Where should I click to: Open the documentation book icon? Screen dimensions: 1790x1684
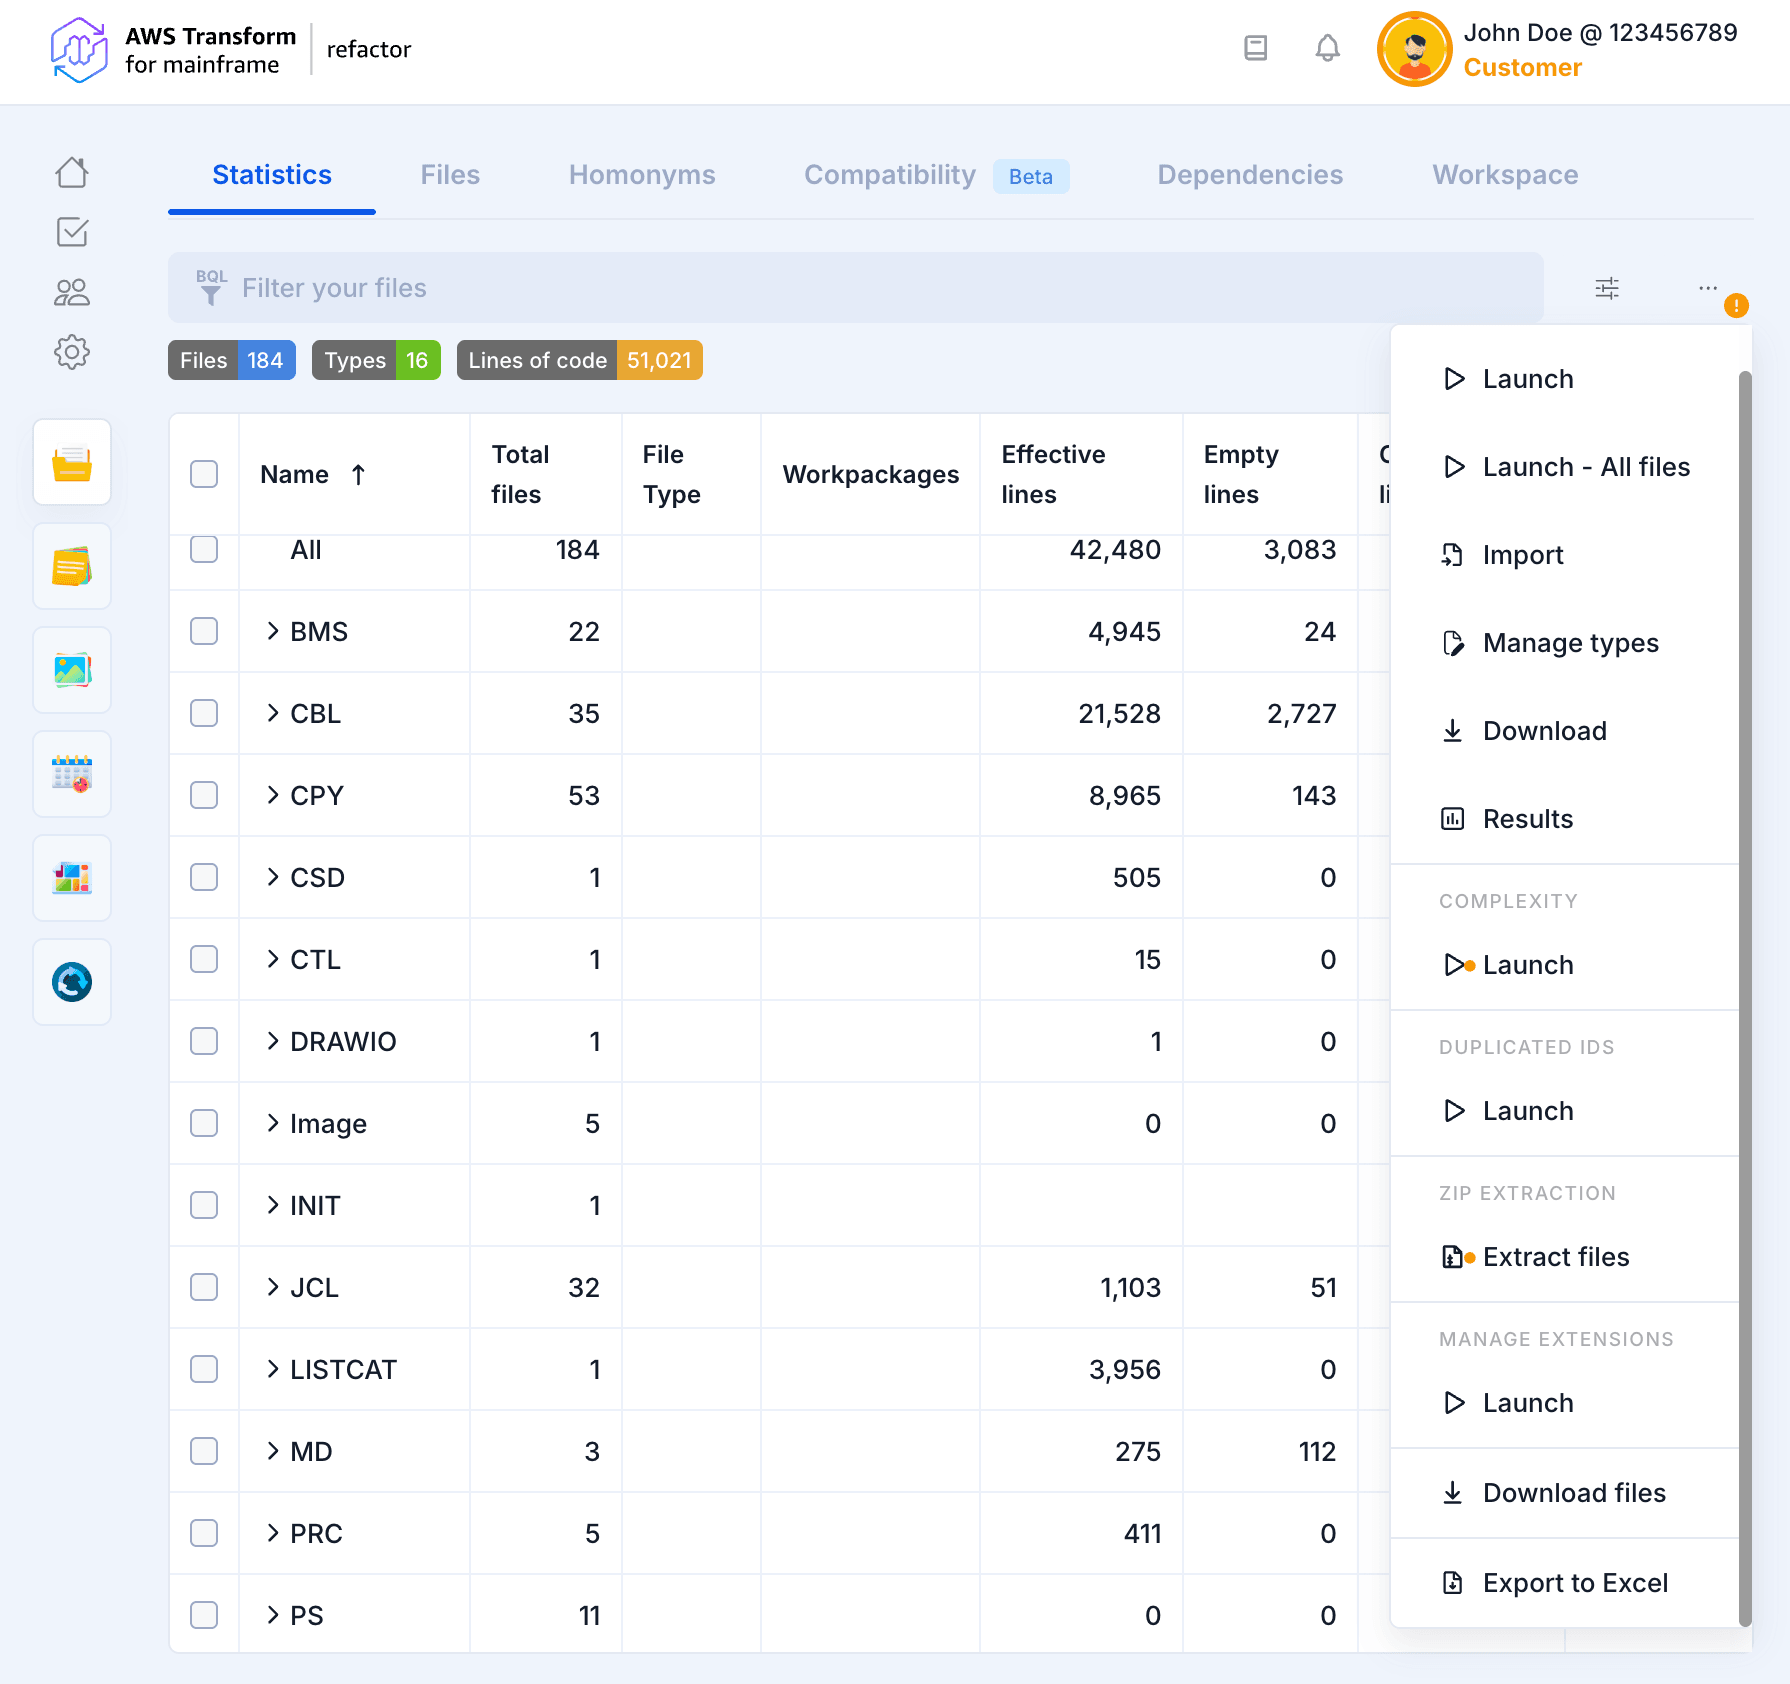[x=1255, y=48]
